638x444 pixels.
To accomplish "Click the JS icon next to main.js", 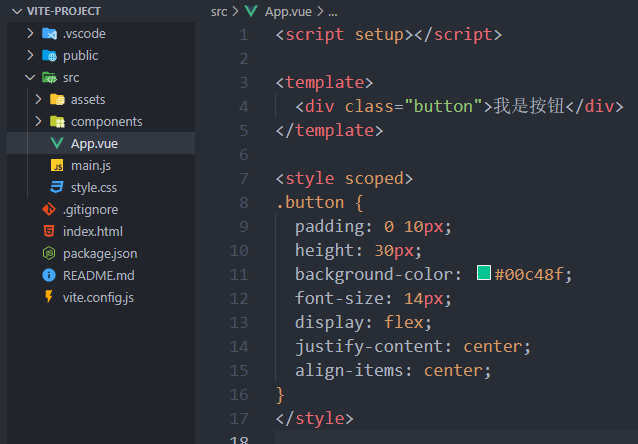I will coord(57,165).
